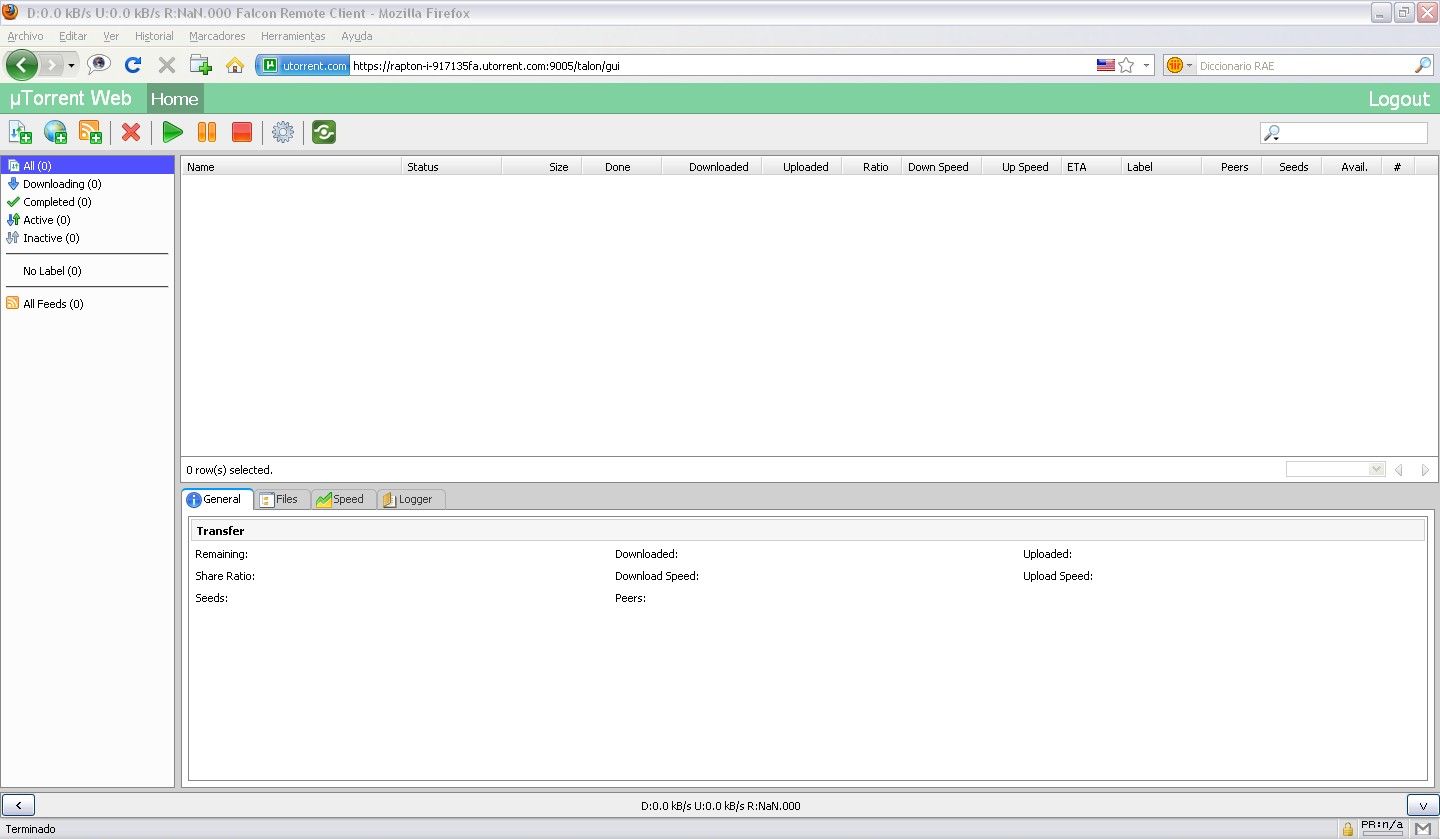Screen dimensions: 1440x839
Task: Click the green remote share icon
Action: coord(324,132)
